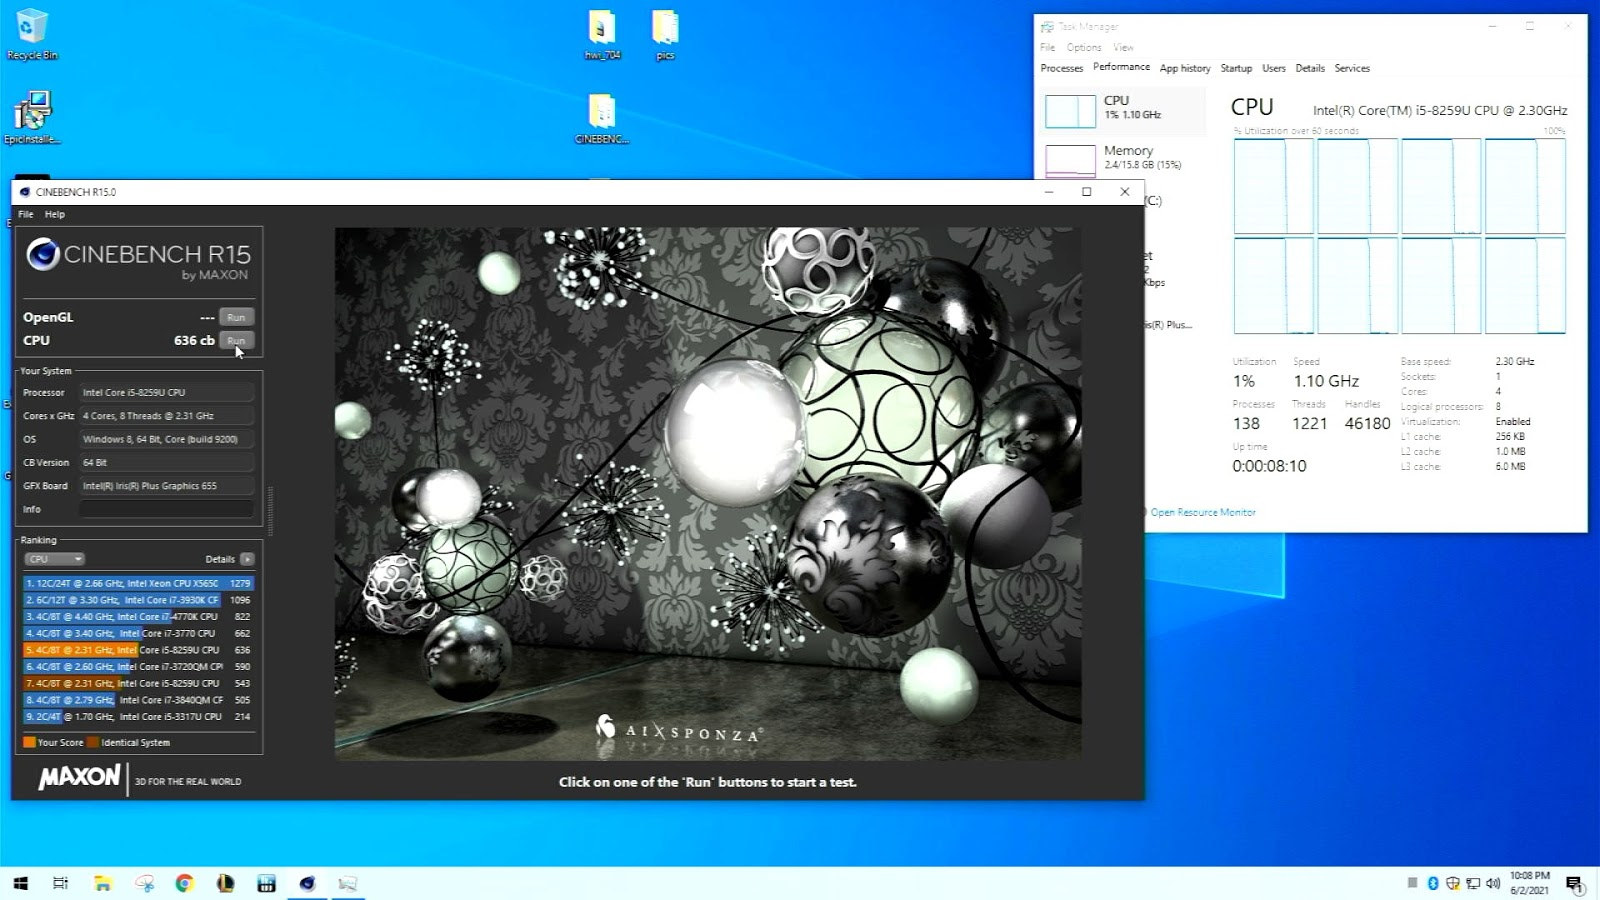
Task: Switch to Task Manager via its taskbar icon
Action: tap(347, 883)
